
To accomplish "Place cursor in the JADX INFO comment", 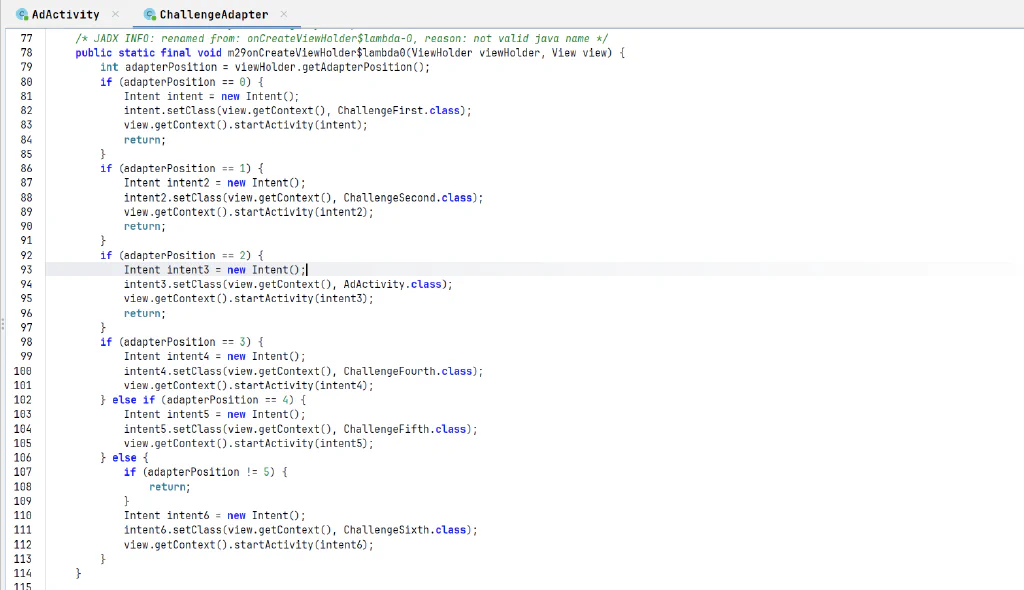I will tap(342, 39).
